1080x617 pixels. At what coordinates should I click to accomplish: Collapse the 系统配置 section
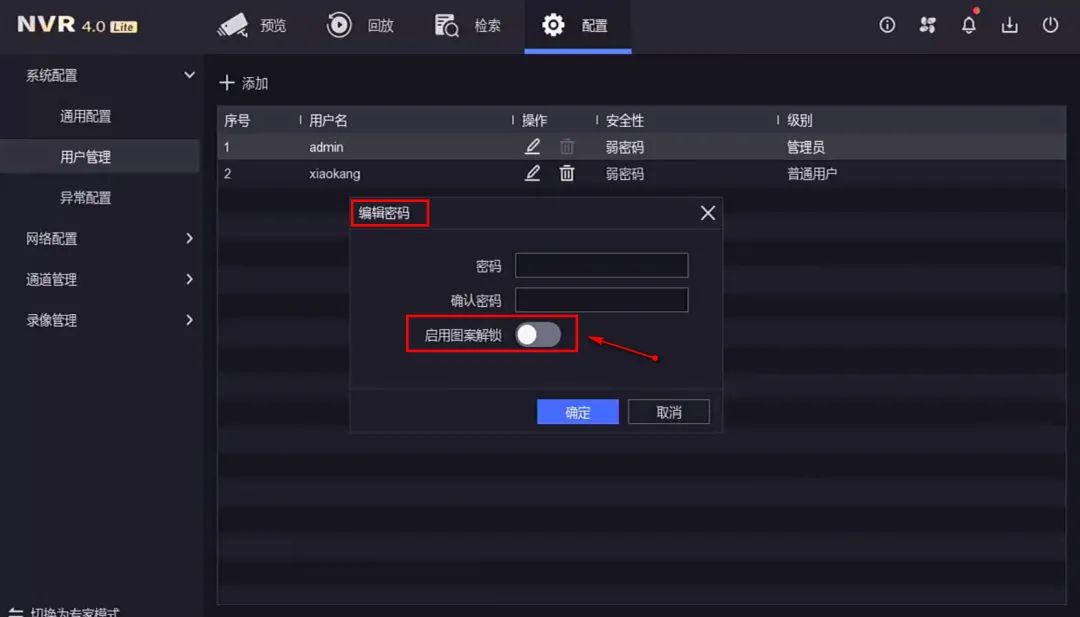[x=189, y=75]
